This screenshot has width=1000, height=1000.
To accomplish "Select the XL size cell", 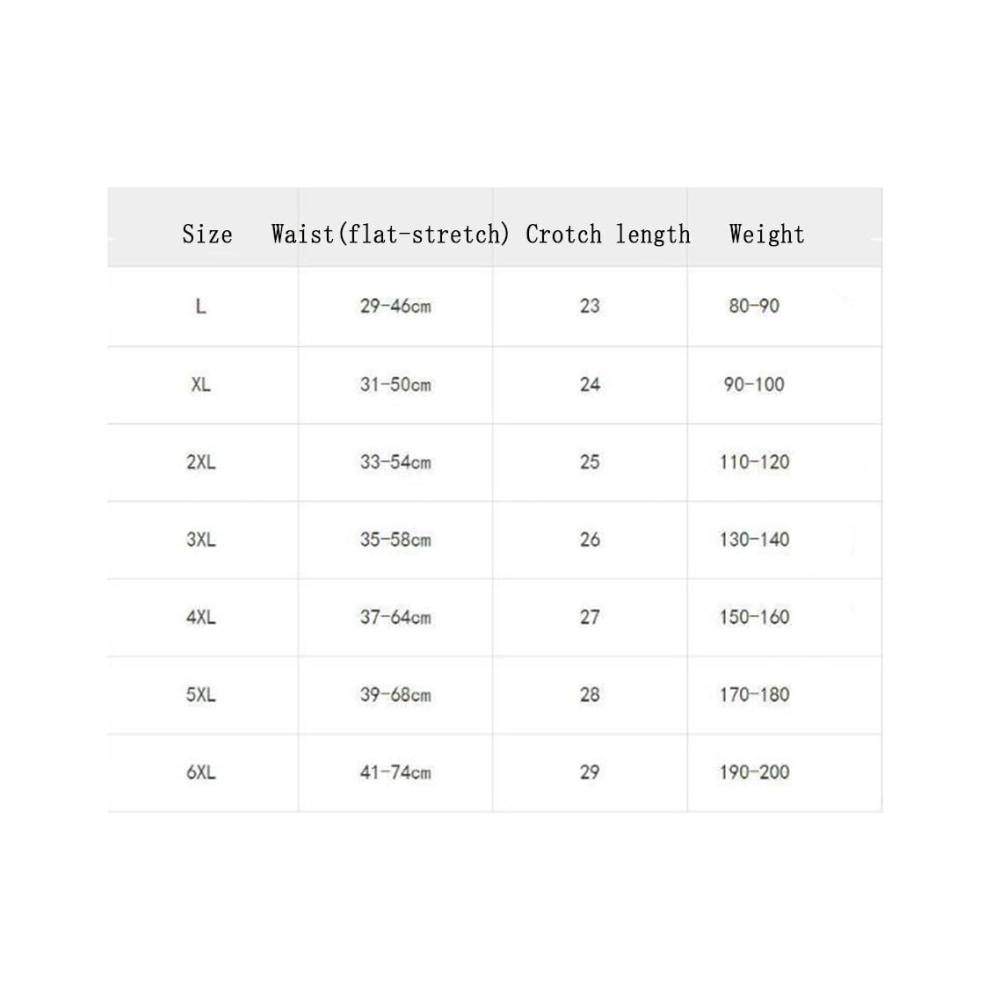I will (200, 385).
